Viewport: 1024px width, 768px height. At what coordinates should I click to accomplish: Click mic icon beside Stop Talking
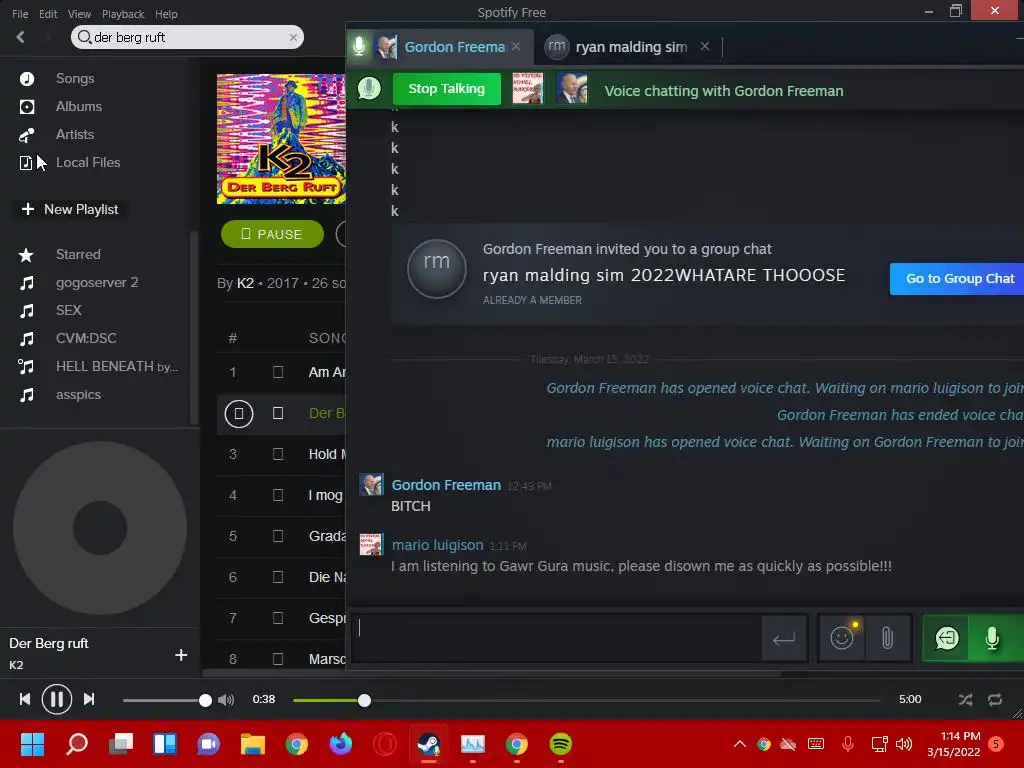(369, 89)
